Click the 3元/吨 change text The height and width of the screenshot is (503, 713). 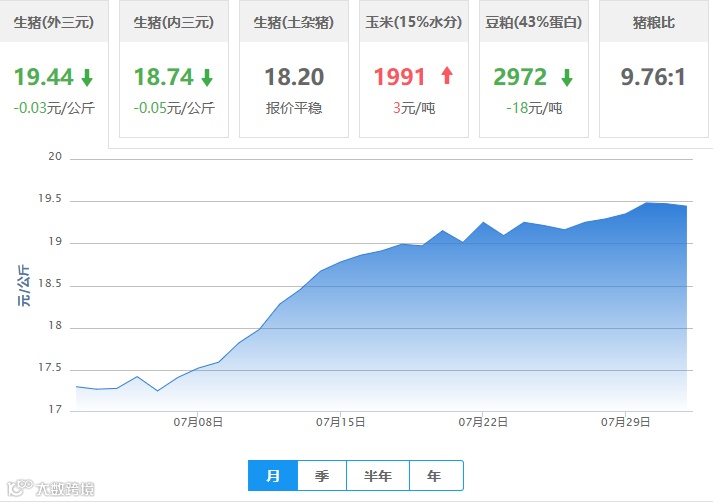(x=414, y=108)
